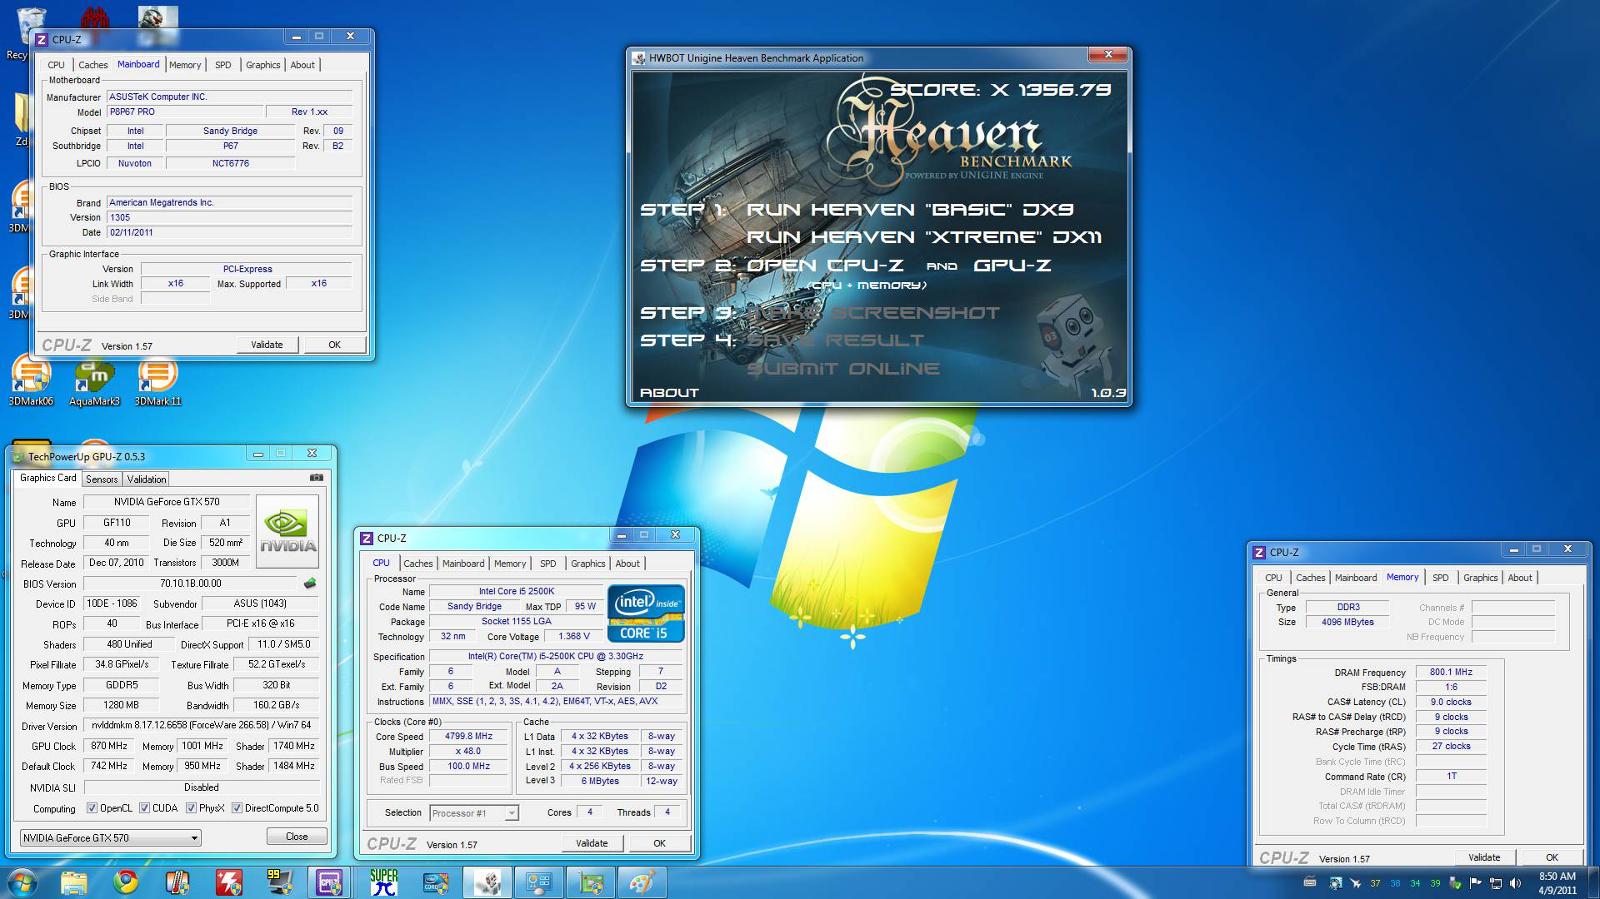Click the Intel Core taskbar icon
Screen dimensions: 1600x899
tap(436, 882)
